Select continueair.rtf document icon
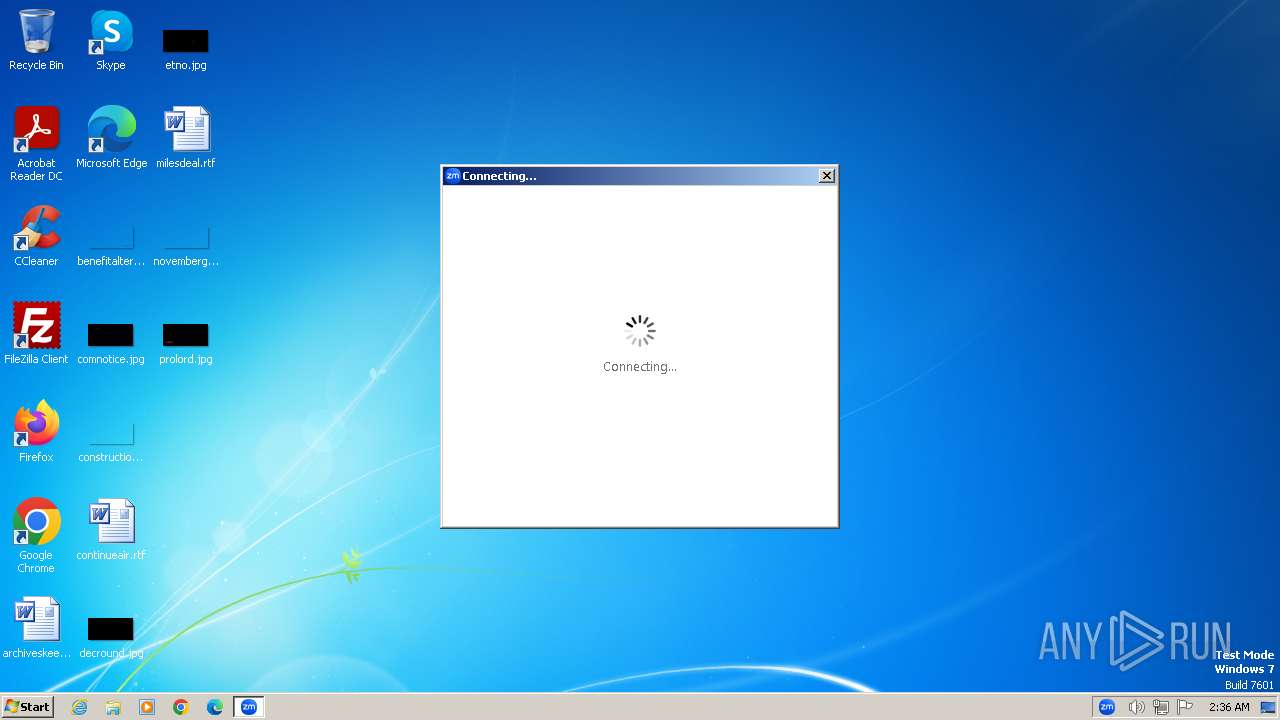The height and width of the screenshot is (720, 1280). point(111,529)
